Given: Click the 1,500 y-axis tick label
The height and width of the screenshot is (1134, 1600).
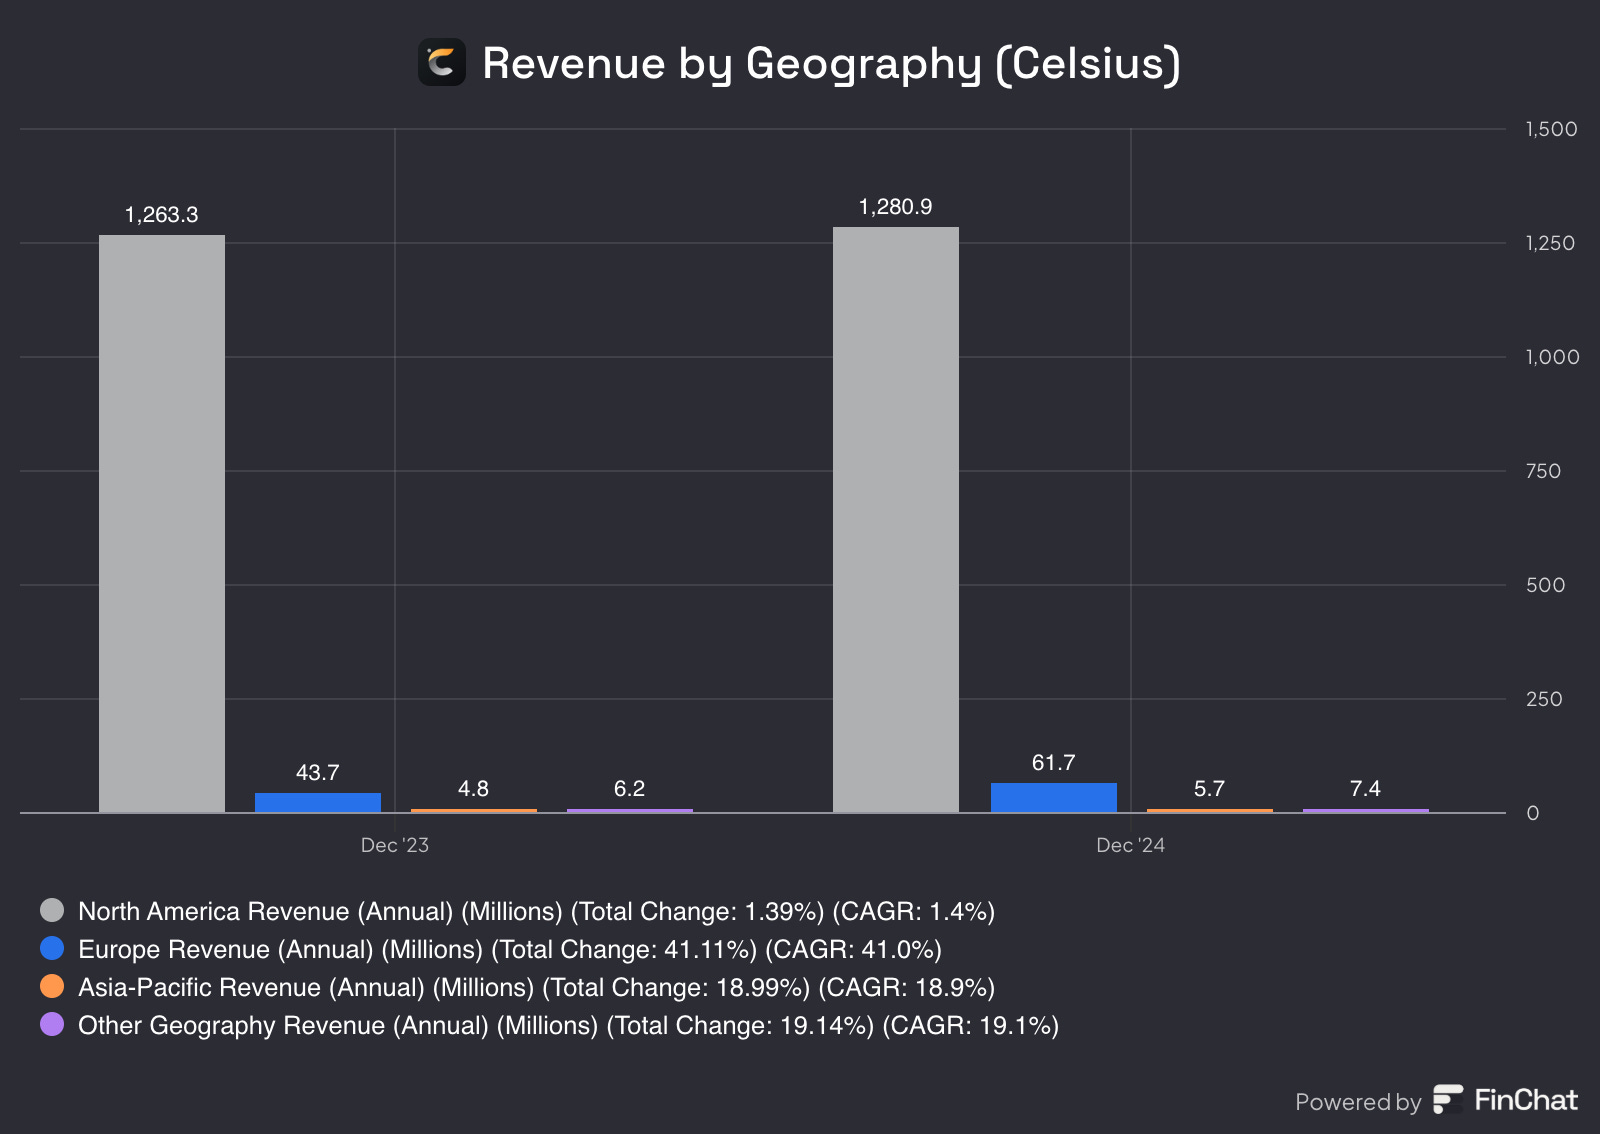Looking at the screenshot, I should pyautogui.click(x=1552, y=129).
